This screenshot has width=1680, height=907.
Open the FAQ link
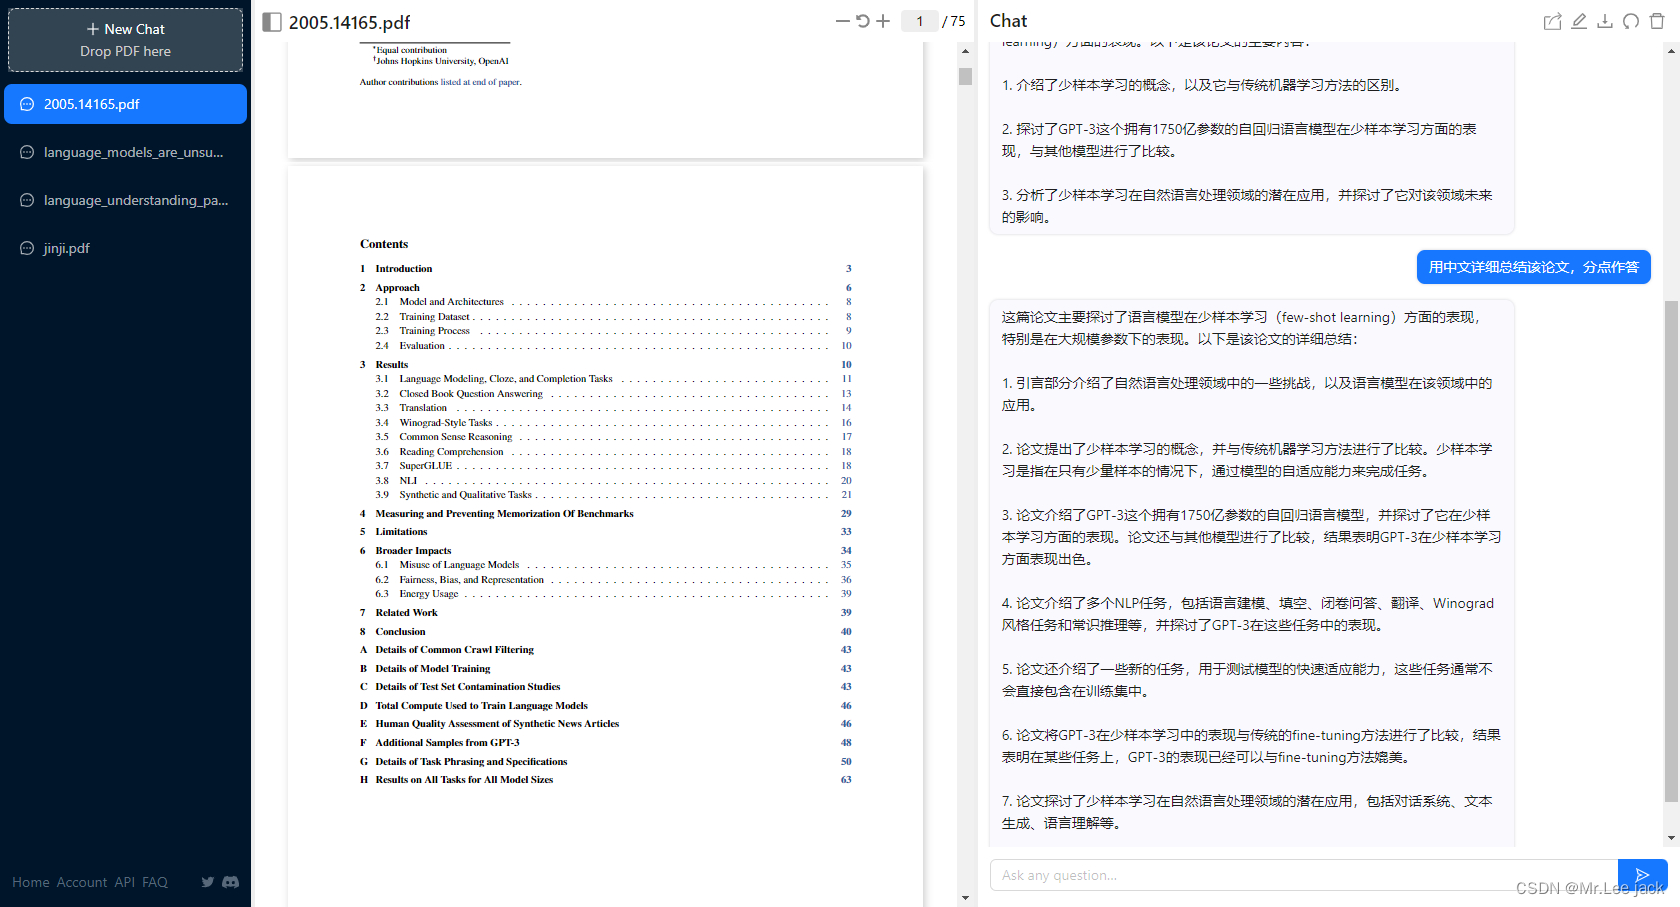click(x=155, y=882)
